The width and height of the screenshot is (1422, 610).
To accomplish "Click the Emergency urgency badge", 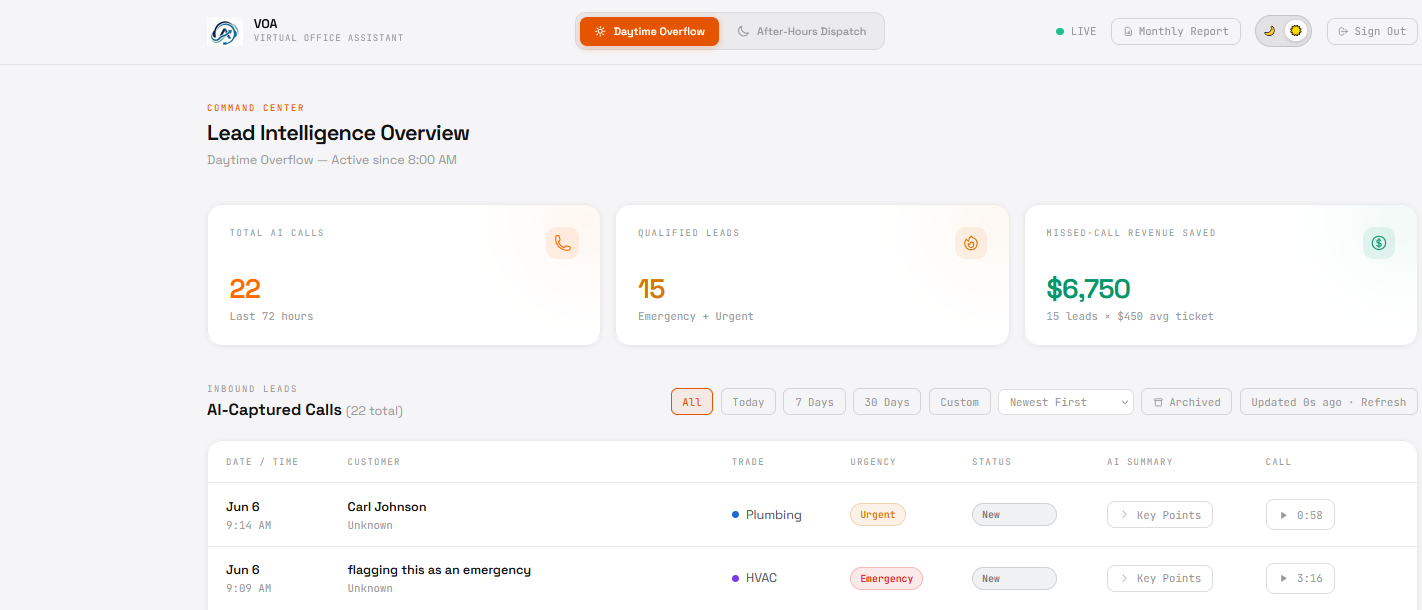I will click(x=886, y=578).
